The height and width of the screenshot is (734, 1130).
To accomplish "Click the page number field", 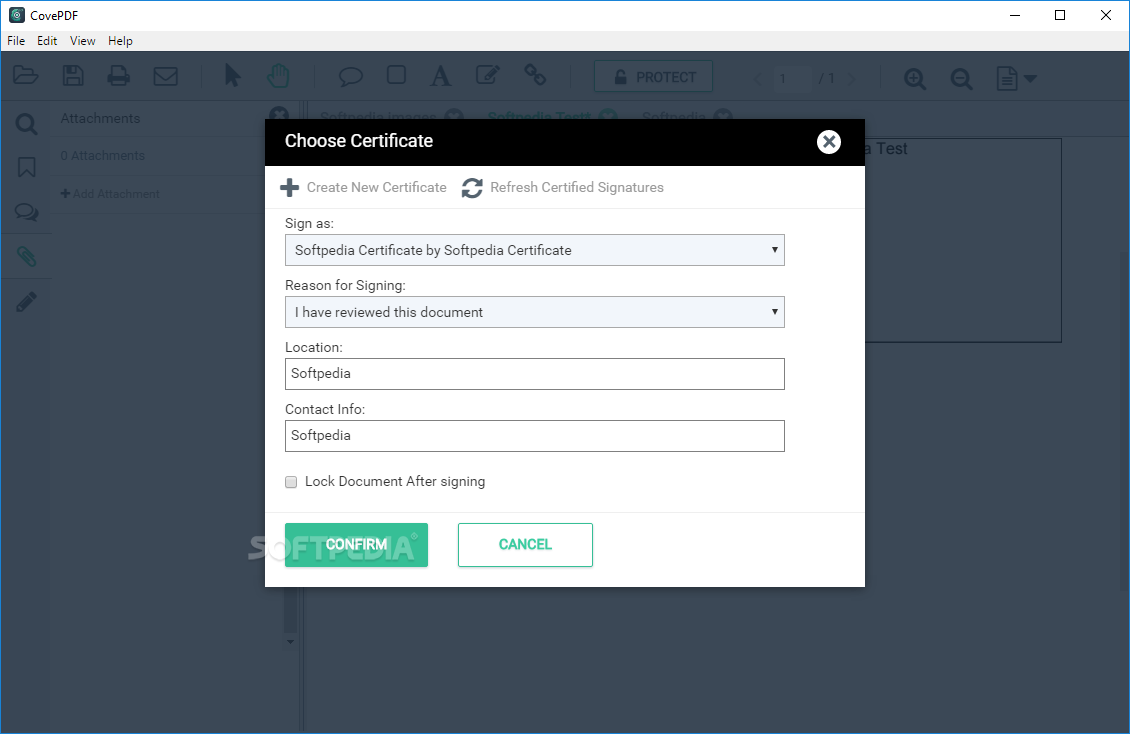I will click(x=791, y=78).
